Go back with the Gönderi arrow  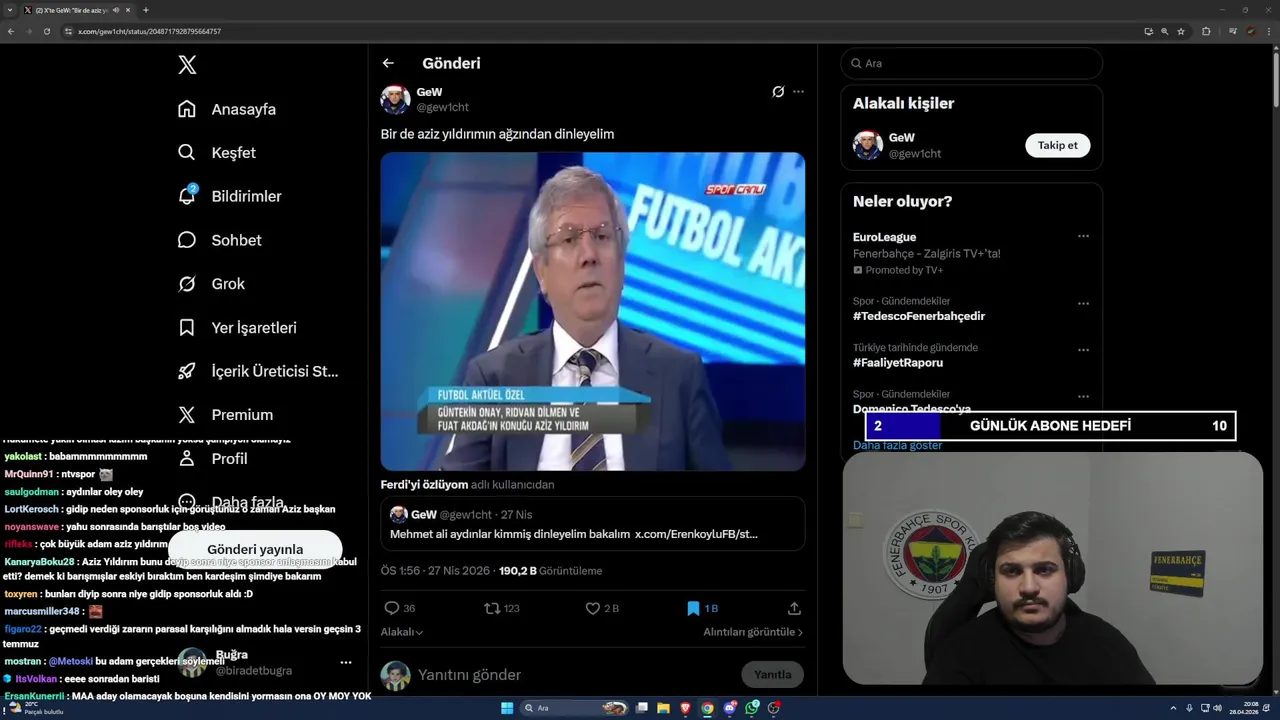388,63
